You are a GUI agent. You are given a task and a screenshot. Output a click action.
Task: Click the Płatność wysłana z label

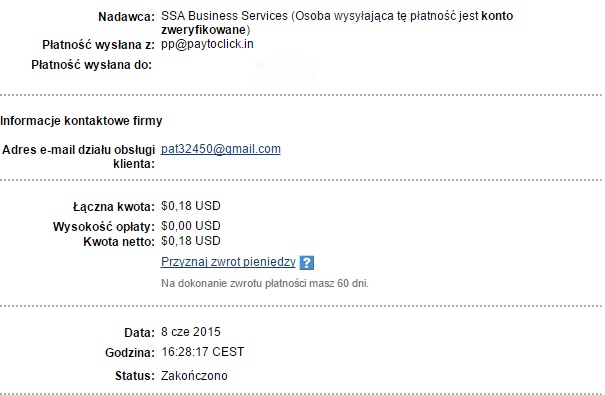click(98, 45)
